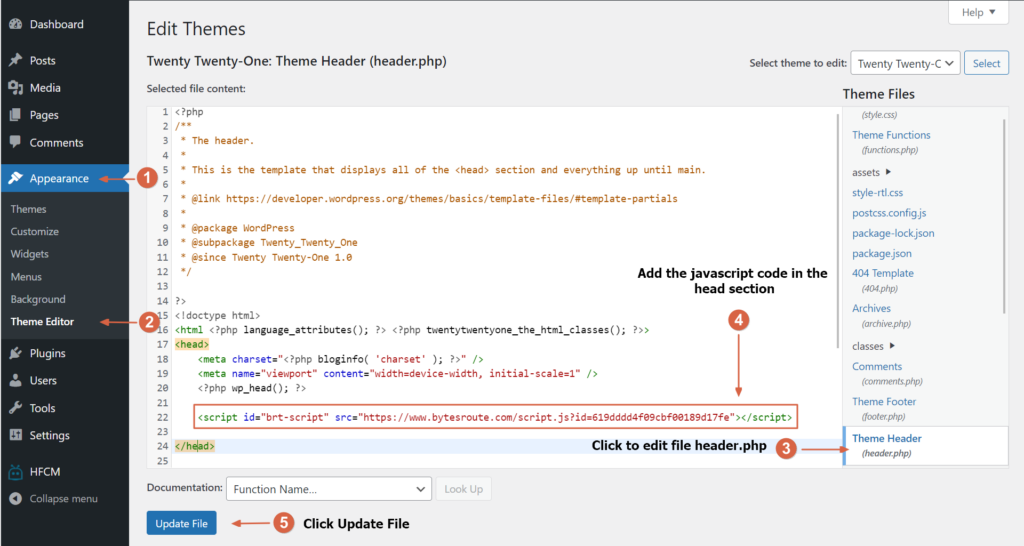The width and height of the screenshot is (1024, 546).
Task: Click the meta viewport line
Action: pyautogui.click(x=398, y=374)
